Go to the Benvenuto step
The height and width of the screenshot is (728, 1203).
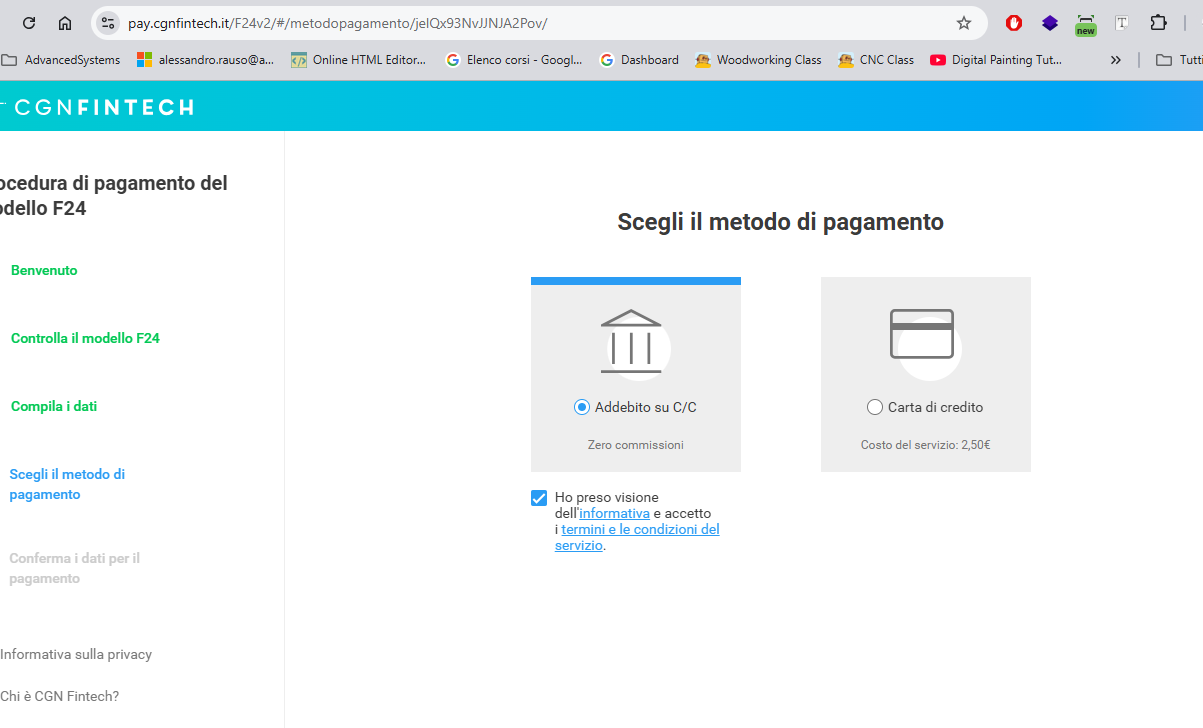44,270
